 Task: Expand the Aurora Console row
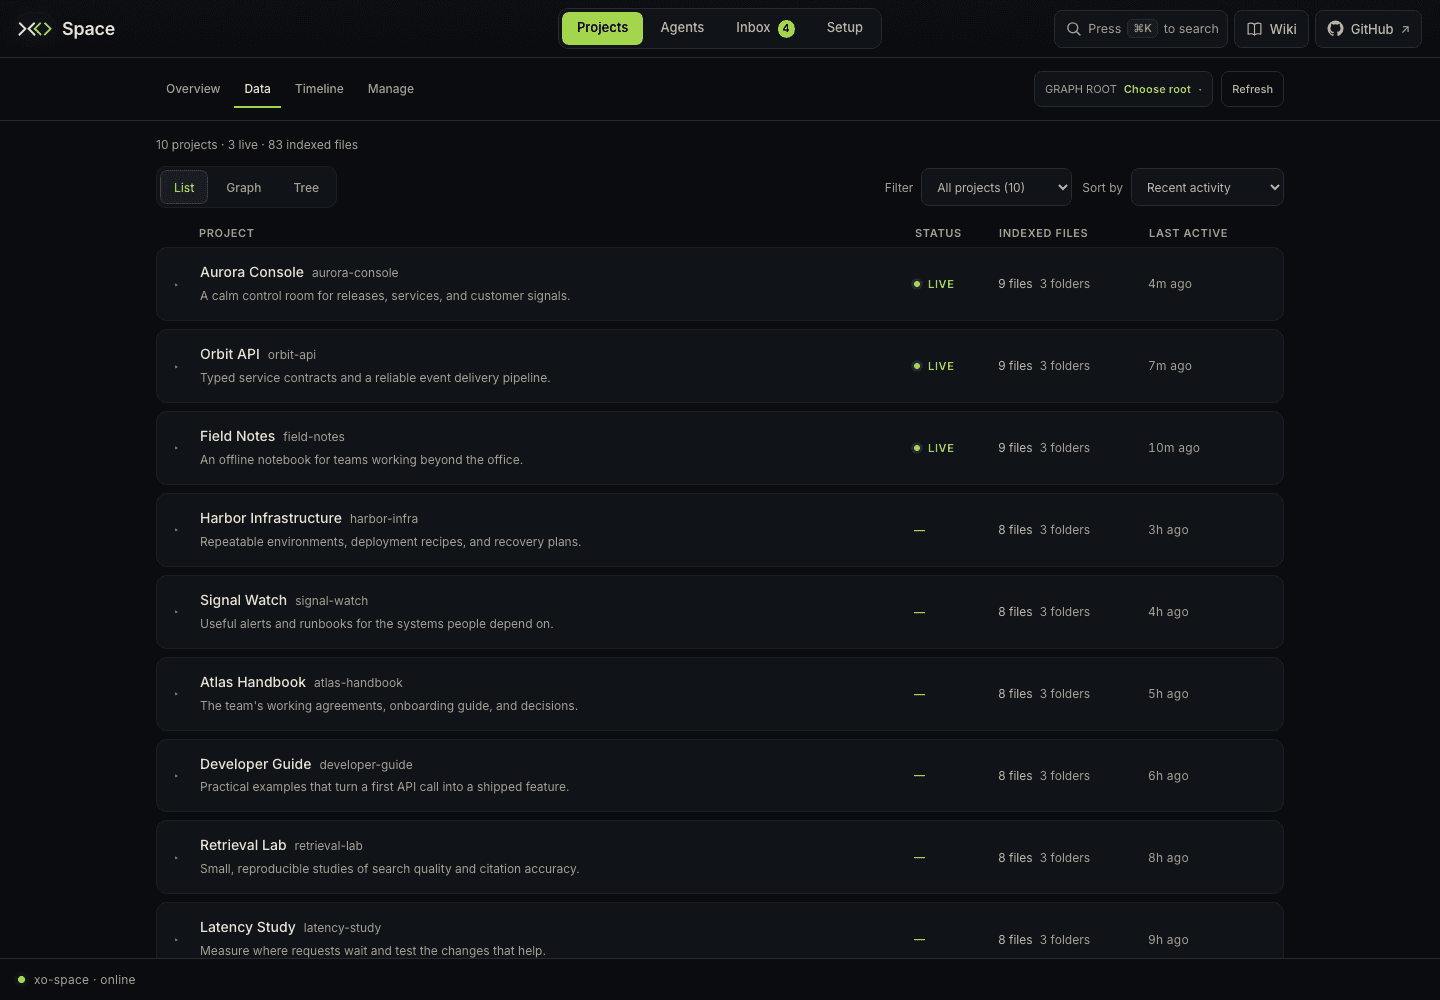pyautogui.click(x=177, y=285)
